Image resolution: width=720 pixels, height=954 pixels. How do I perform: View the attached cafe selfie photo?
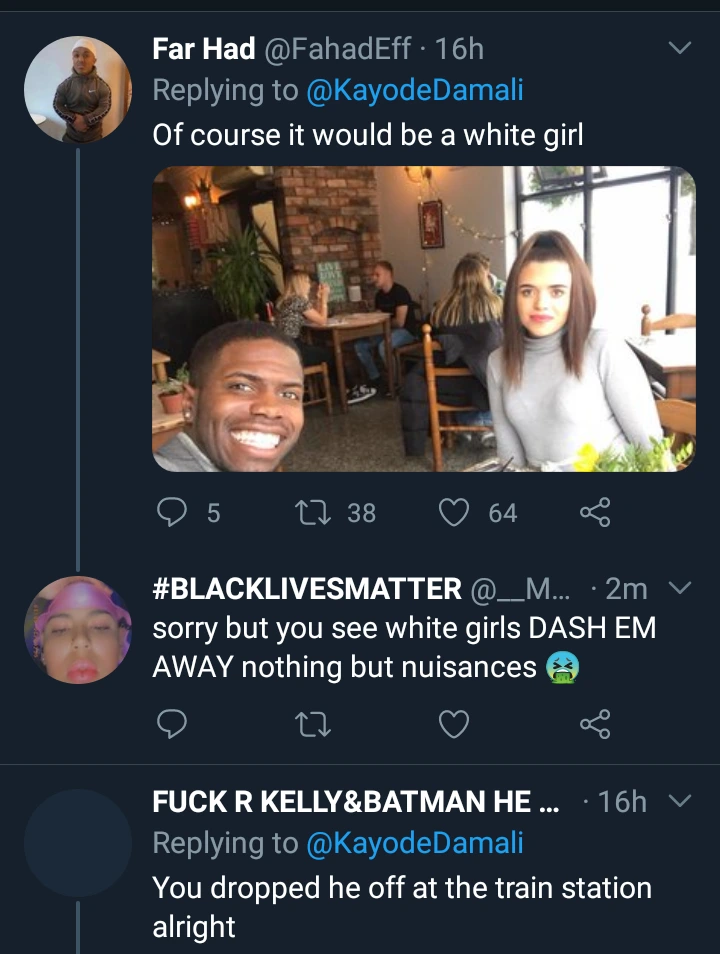click(423, 318)
